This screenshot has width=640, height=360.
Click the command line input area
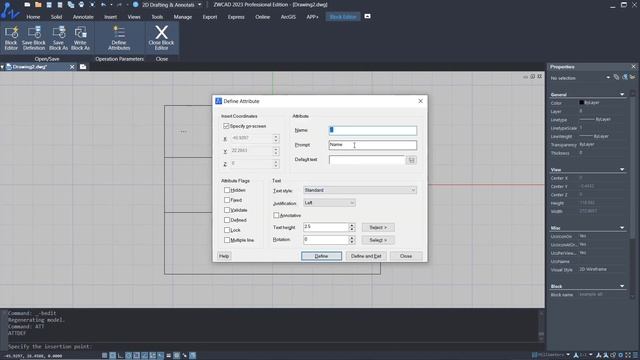269,346
